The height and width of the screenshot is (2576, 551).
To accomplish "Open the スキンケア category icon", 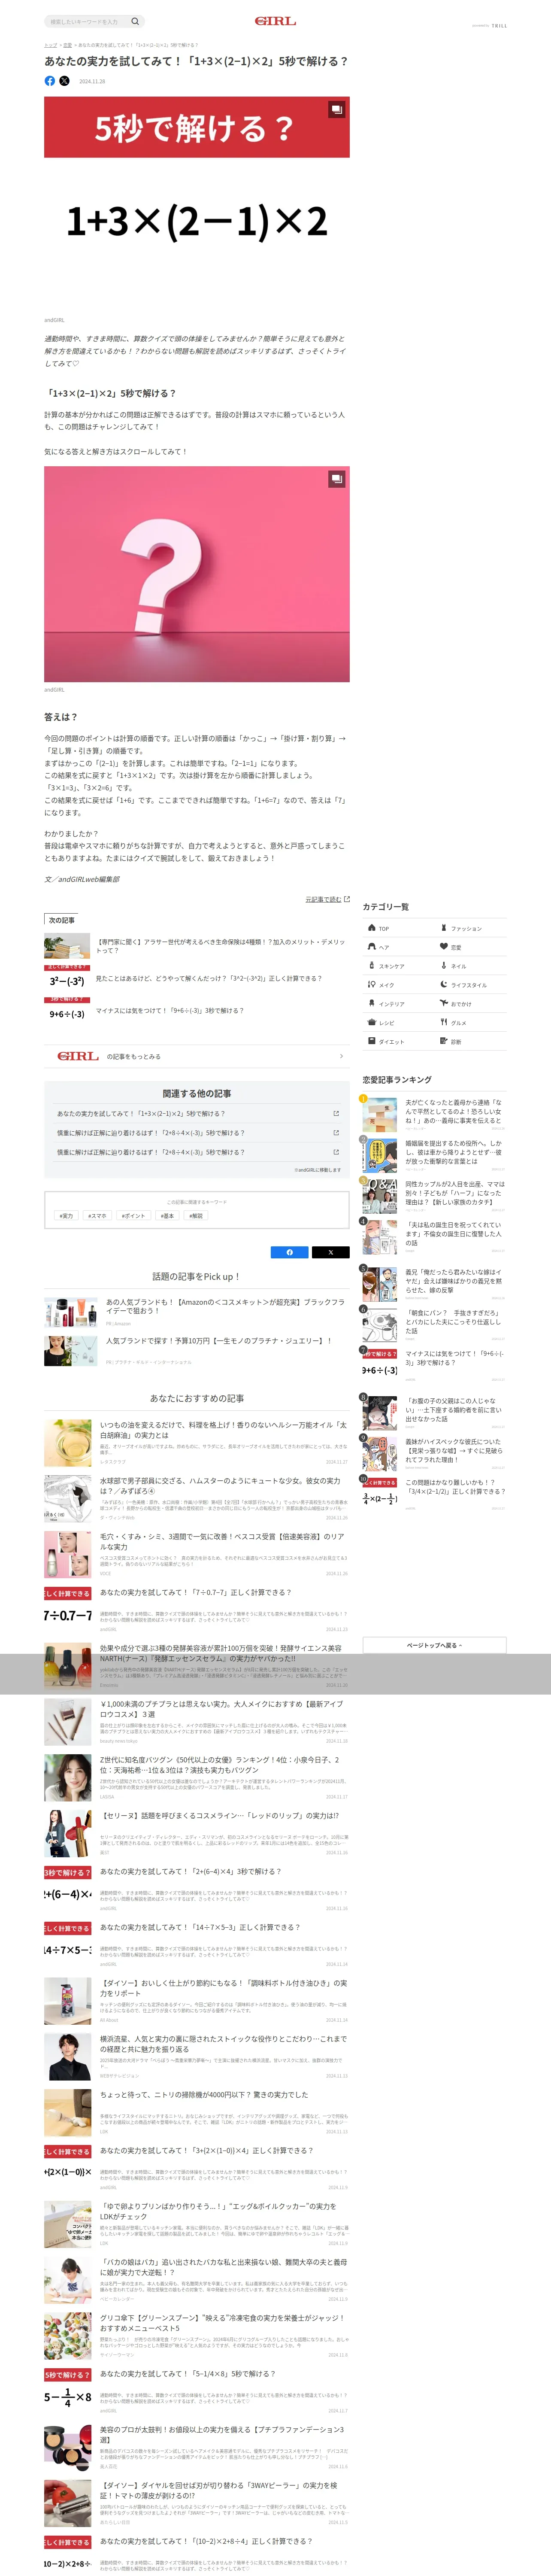I will (x=372, y=966).
